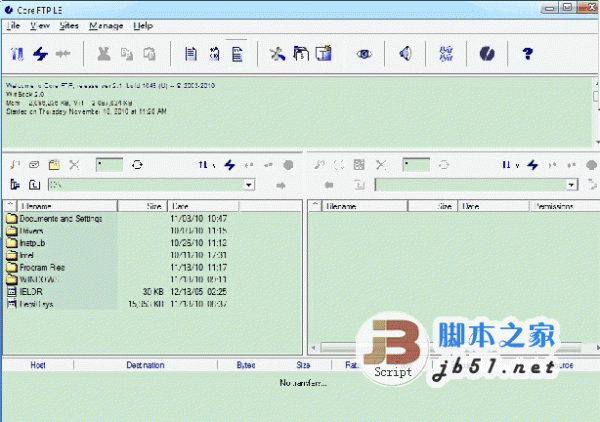
Task: Click the remote pane filter input field
Action: point(416,165)
